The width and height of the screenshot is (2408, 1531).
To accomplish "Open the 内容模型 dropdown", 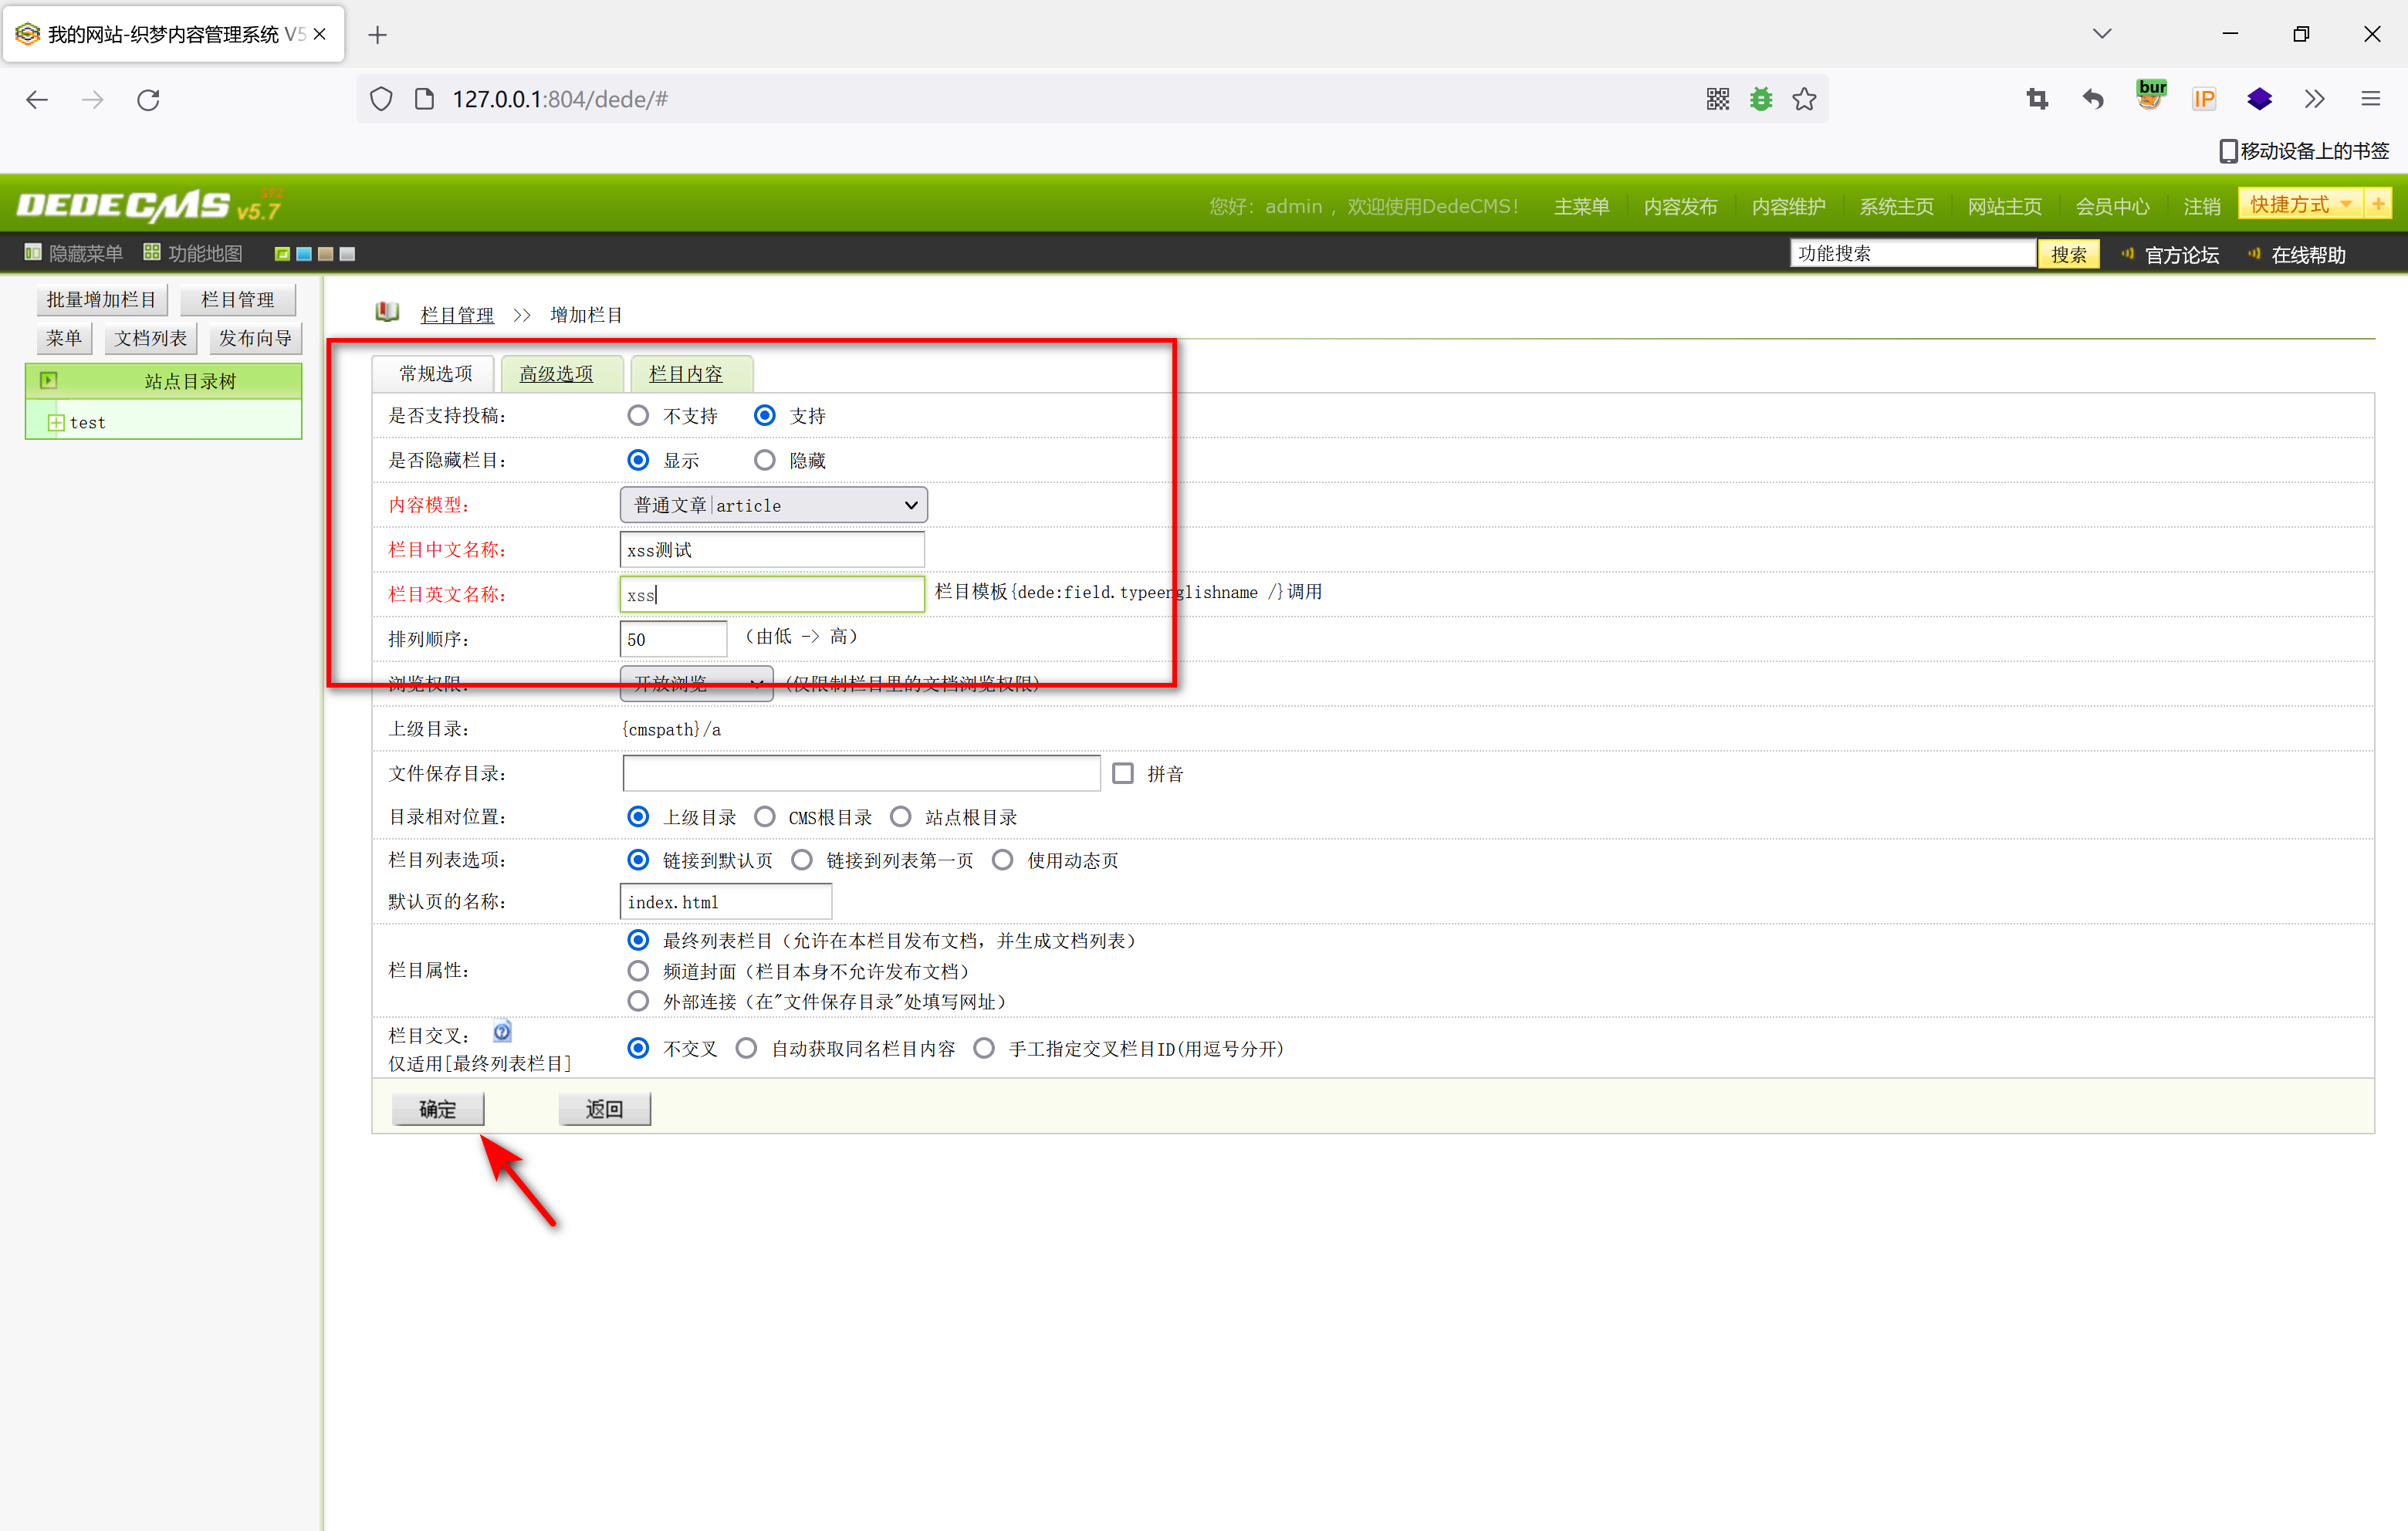I will pos(773,505).
